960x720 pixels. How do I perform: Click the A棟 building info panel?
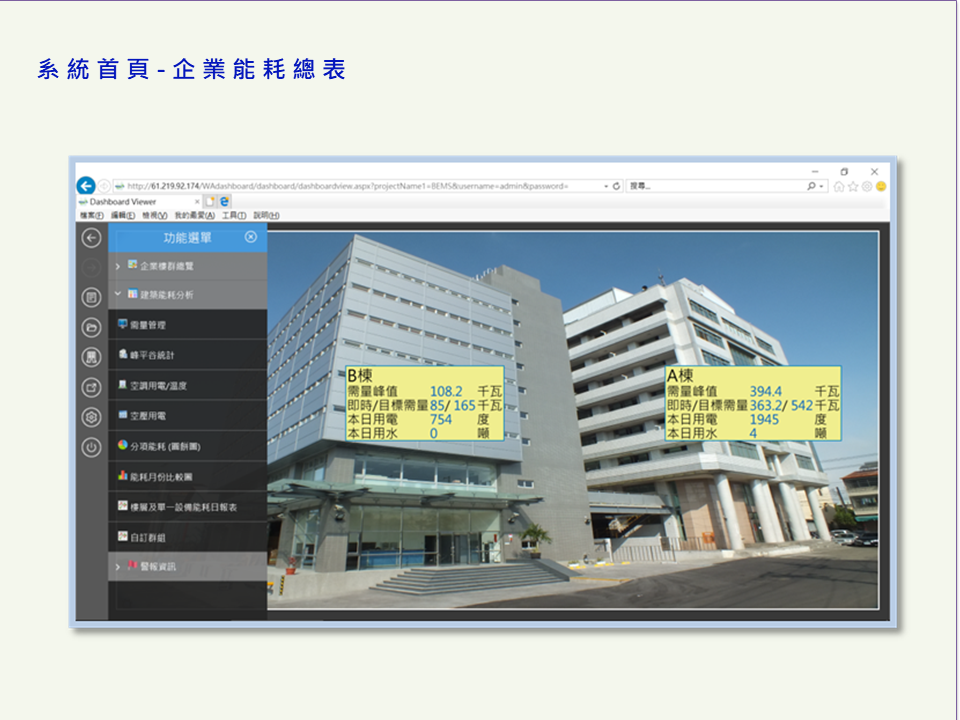[752, 403]
